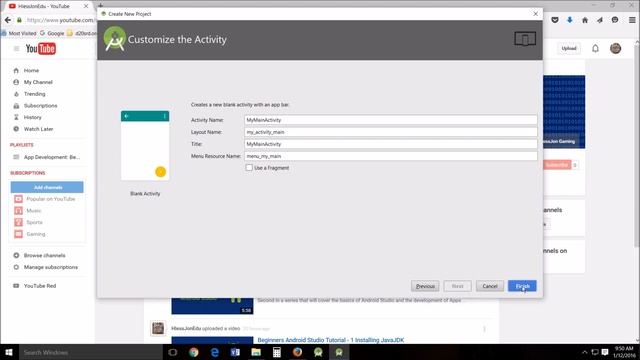
Task: Click the phone and tablet form factor icon
Action: [525, 39]
